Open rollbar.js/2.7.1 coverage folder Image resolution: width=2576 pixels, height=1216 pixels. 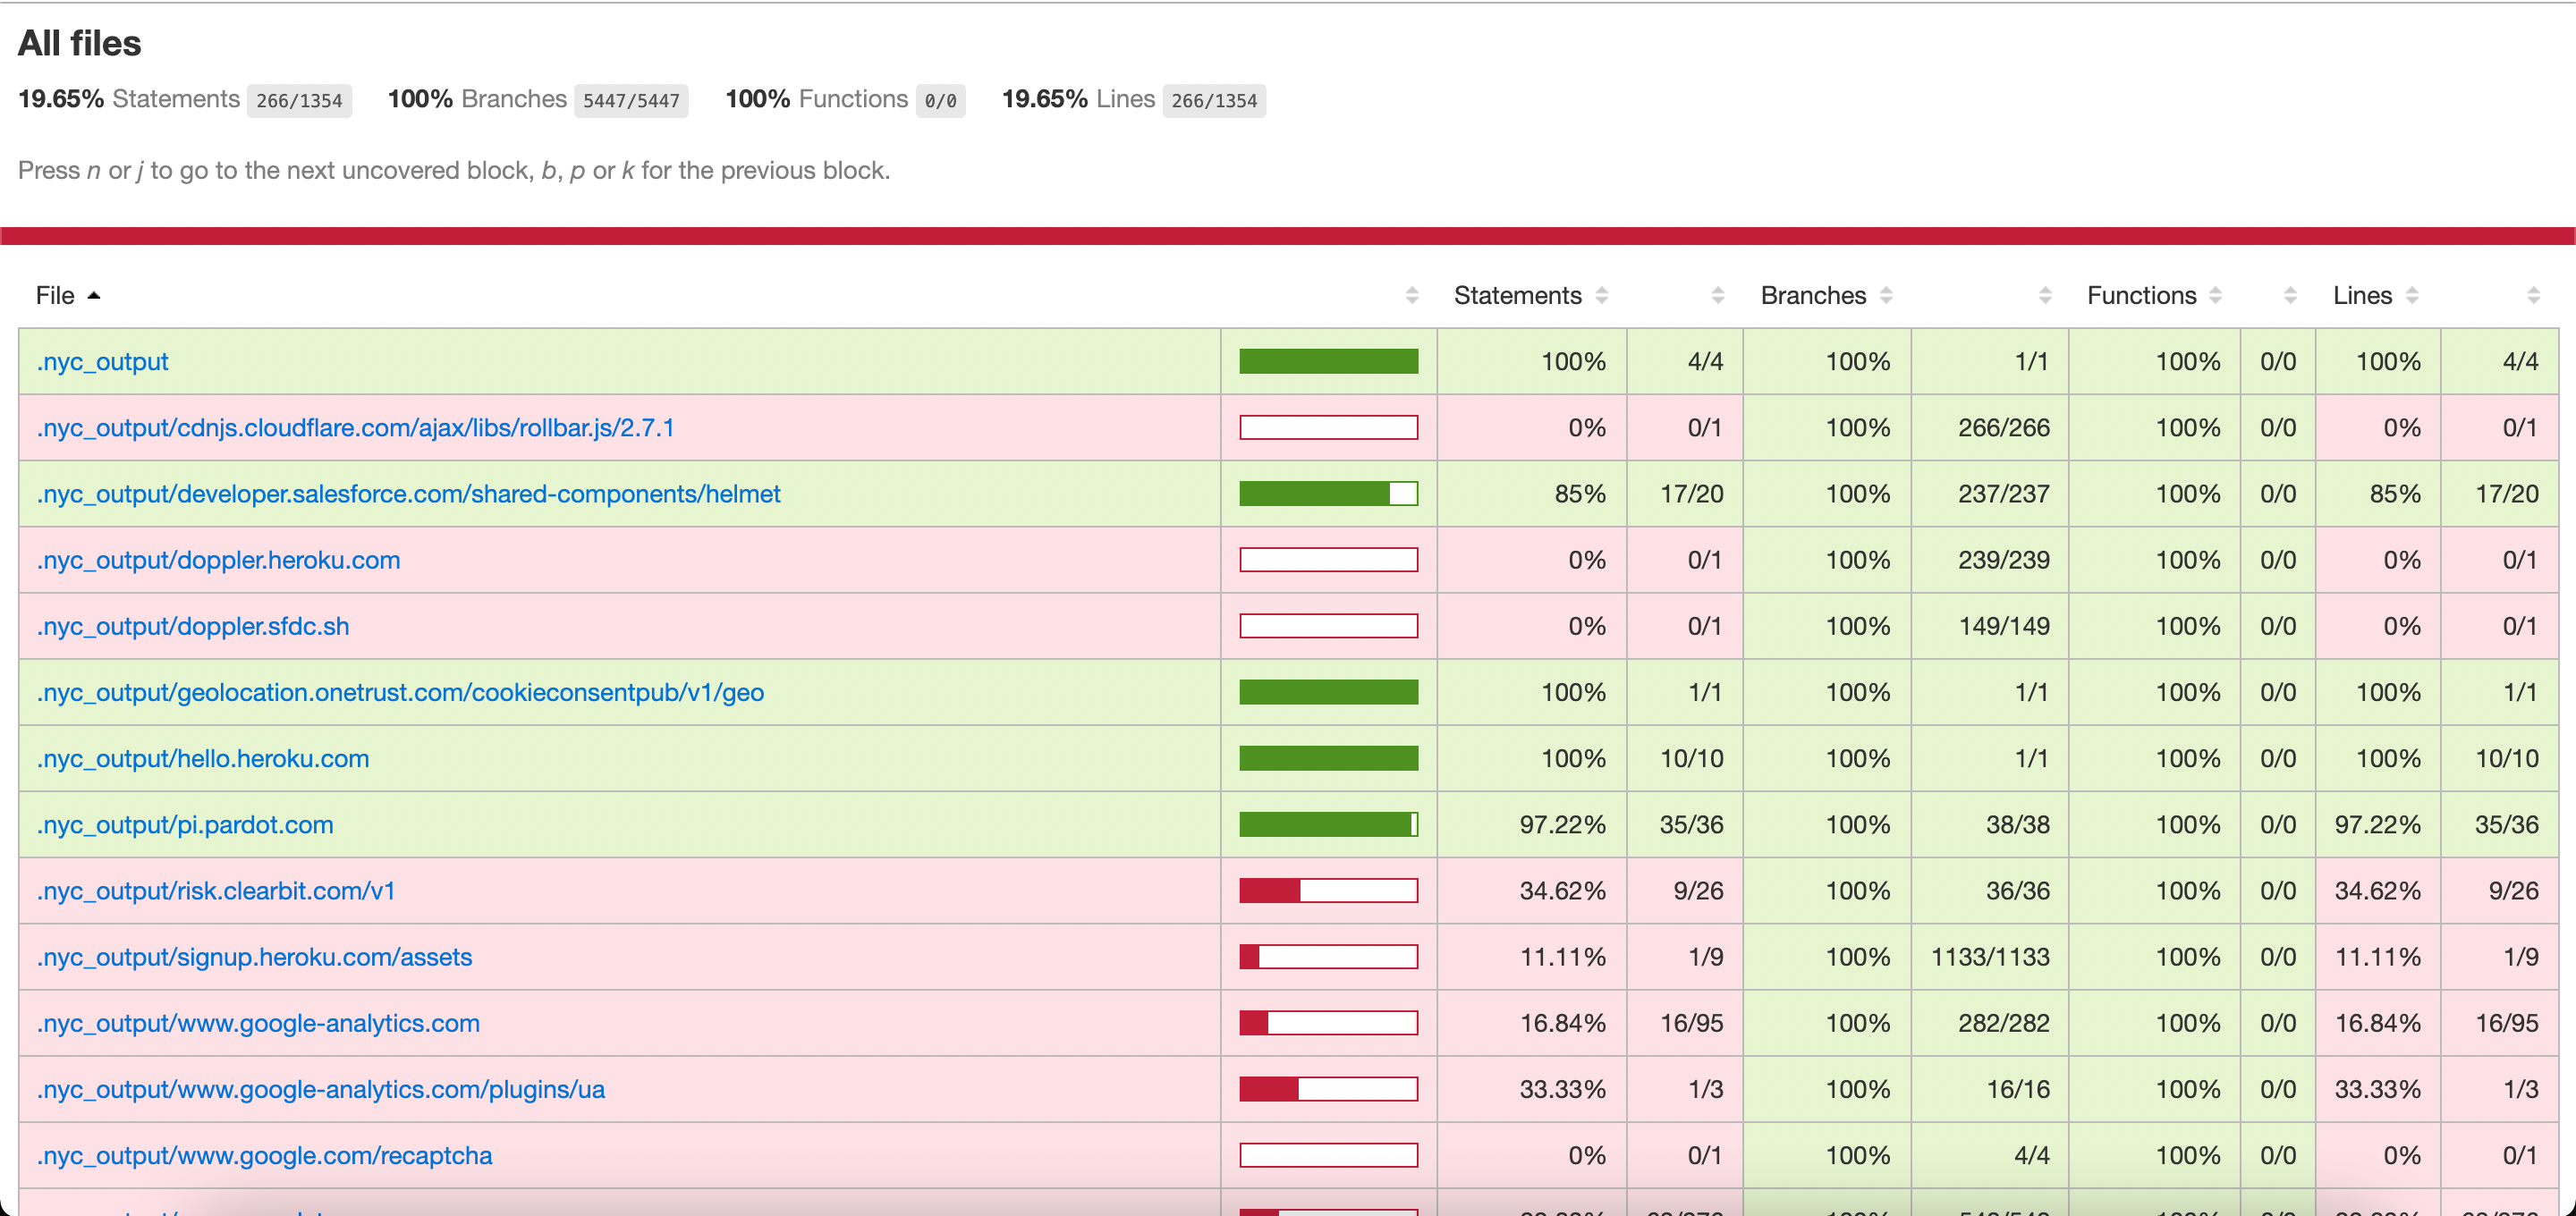coord(355,428)
